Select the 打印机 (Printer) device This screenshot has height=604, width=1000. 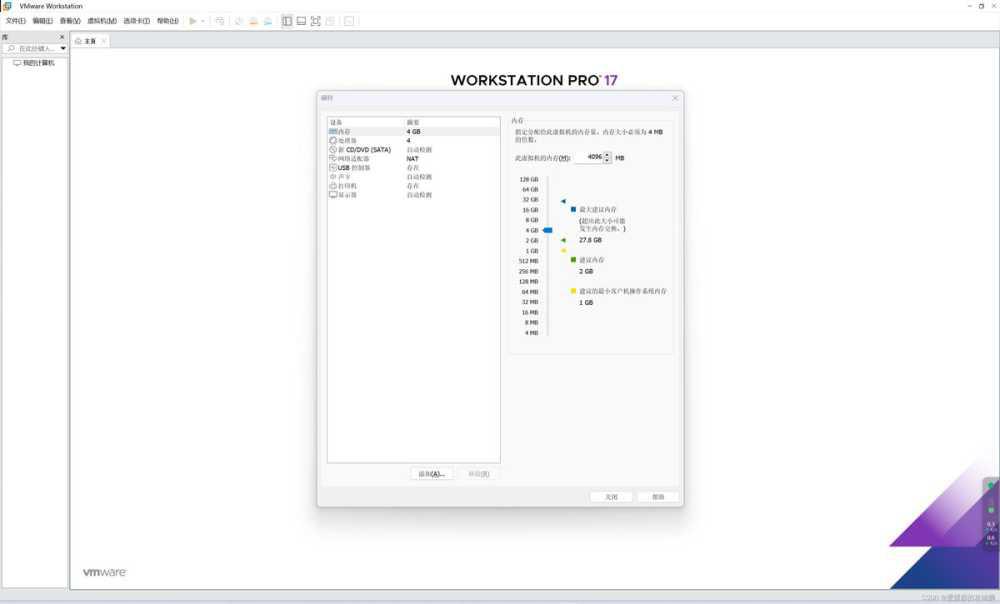(347, 186)
